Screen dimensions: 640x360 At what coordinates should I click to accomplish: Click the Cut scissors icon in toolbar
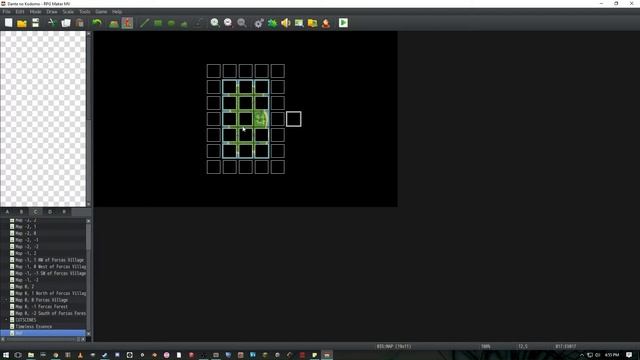coord(52,23)
